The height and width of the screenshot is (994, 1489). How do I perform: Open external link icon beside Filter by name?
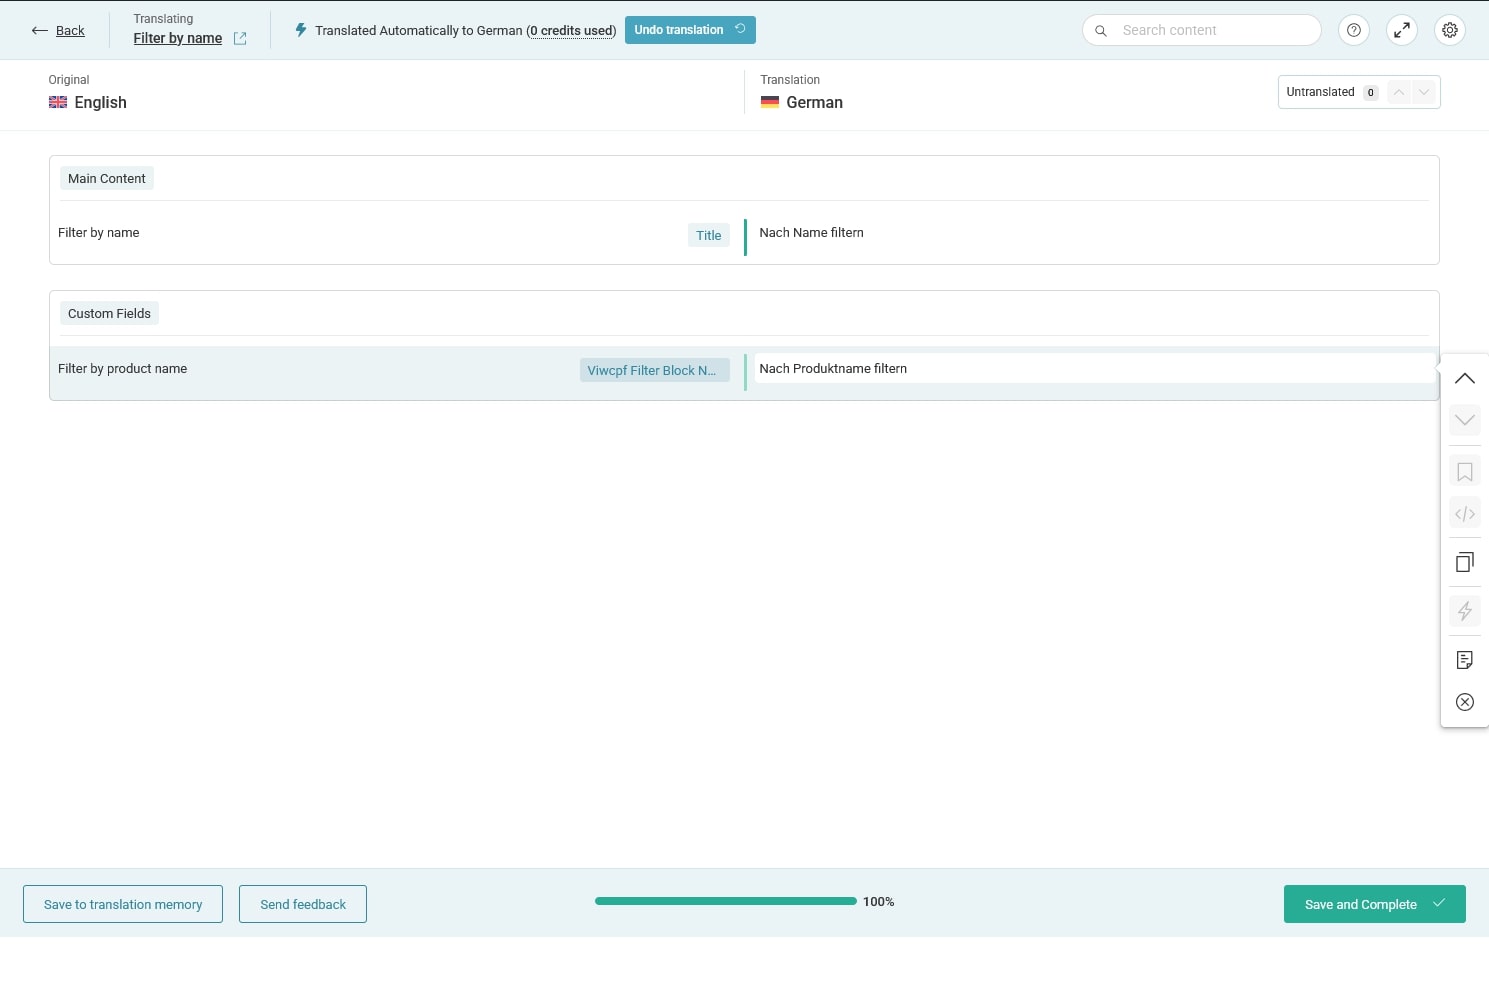coord(240,38)
